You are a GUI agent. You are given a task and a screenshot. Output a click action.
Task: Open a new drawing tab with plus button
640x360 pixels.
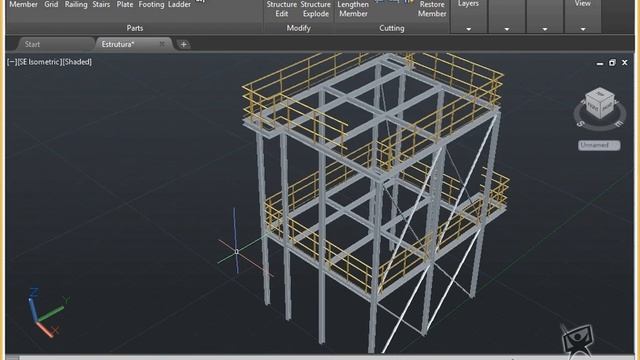point(184,44)
